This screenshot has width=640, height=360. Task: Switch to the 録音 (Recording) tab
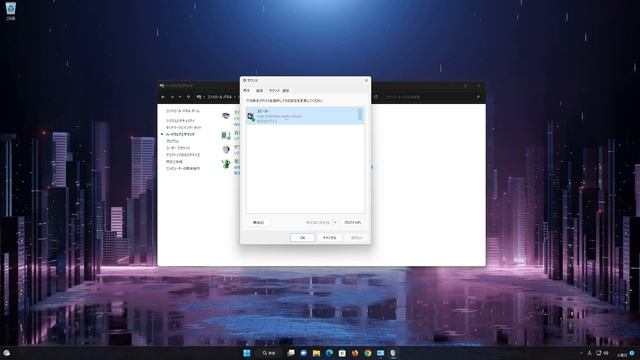tap(259, 90)
